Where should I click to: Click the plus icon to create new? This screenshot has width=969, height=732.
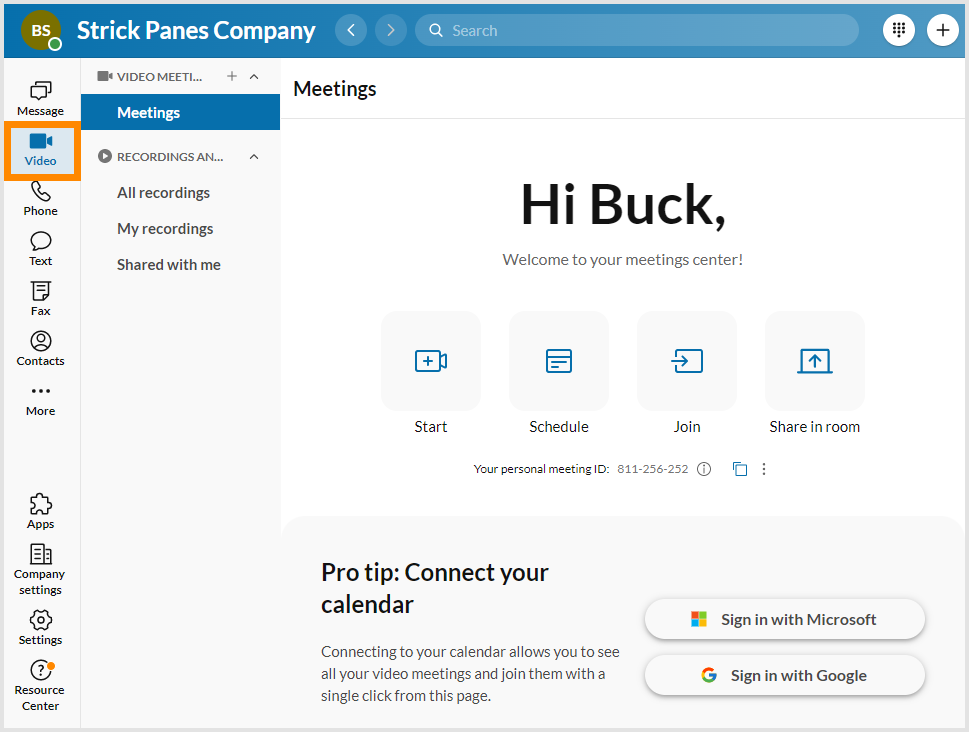[942, 30]
